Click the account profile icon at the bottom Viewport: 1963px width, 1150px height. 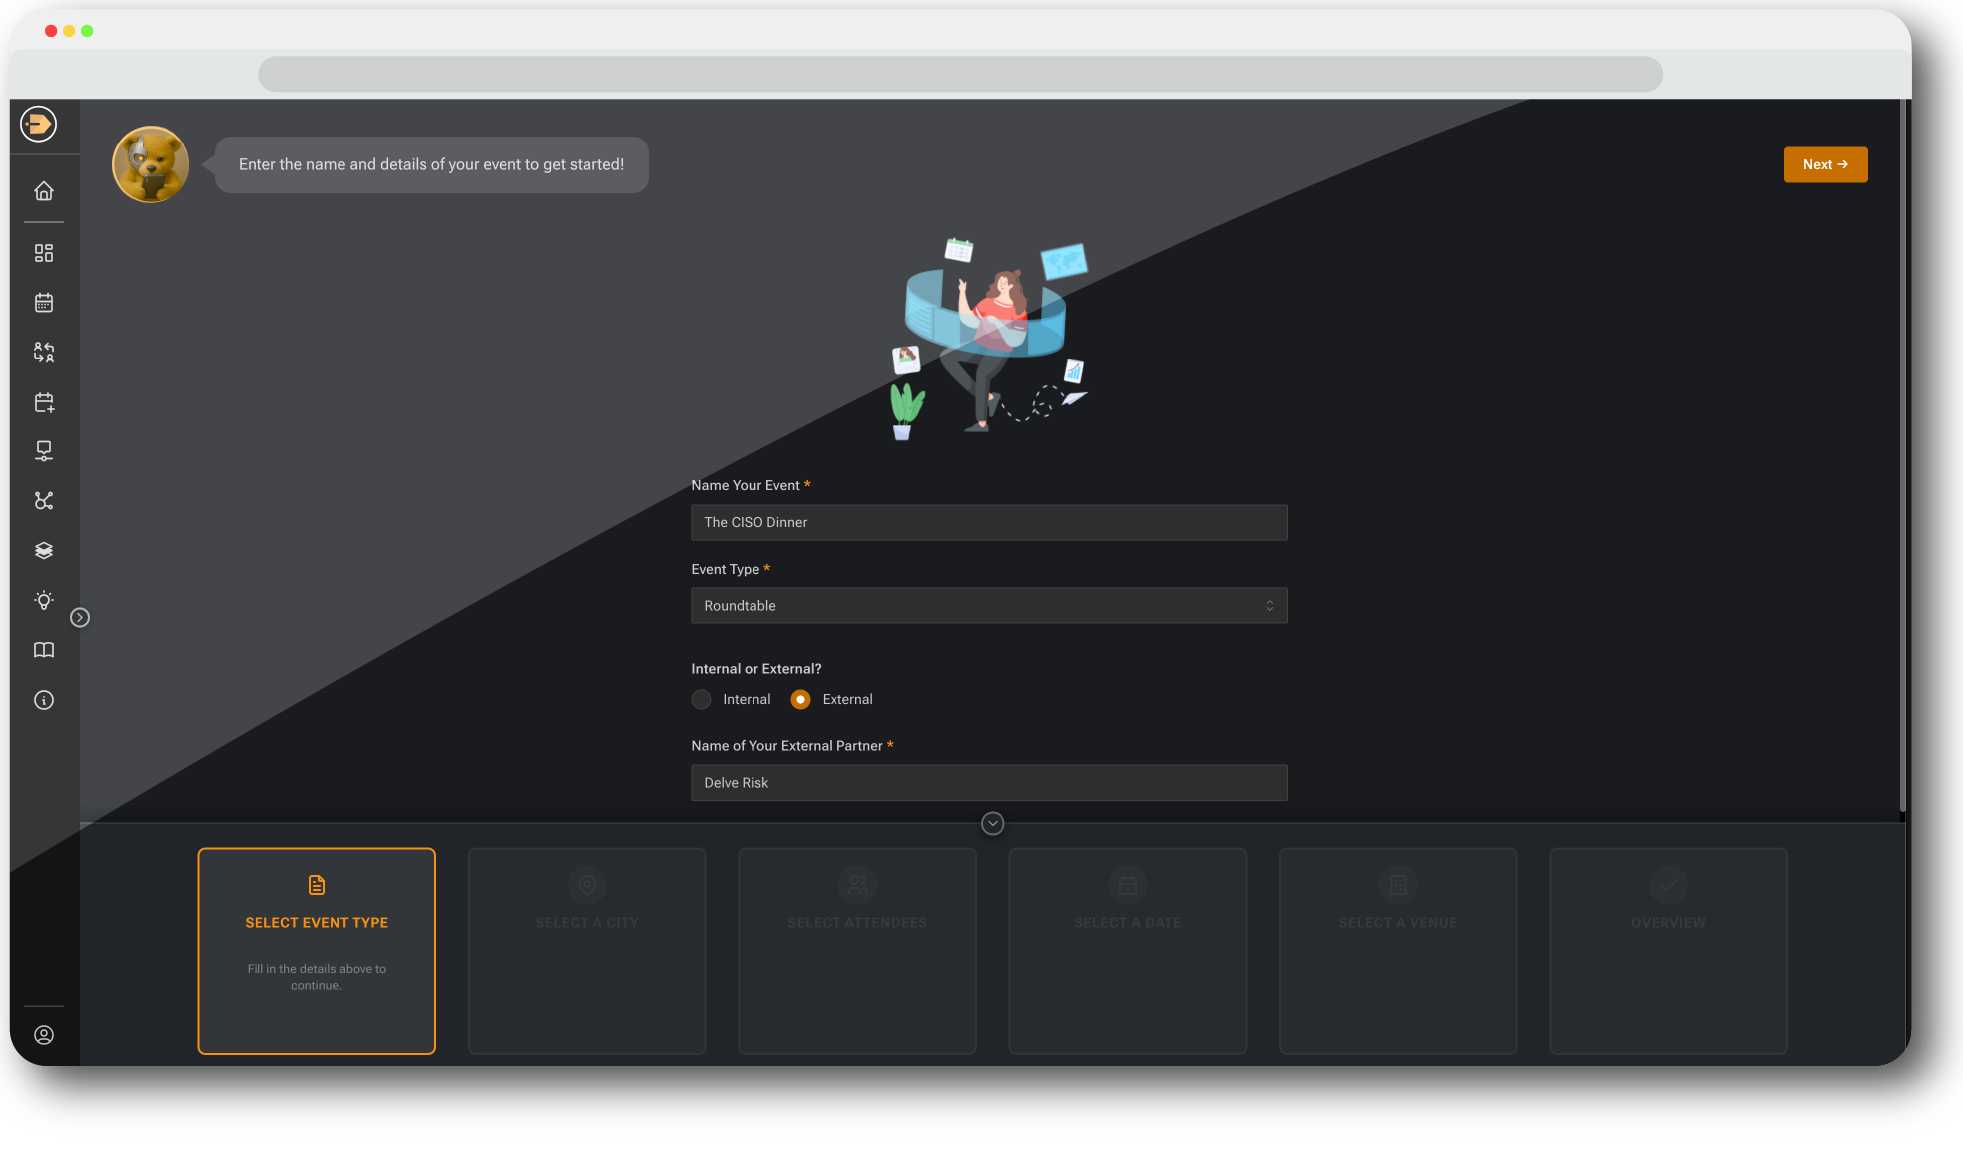pyautogui.click(x=43, y=1035)
